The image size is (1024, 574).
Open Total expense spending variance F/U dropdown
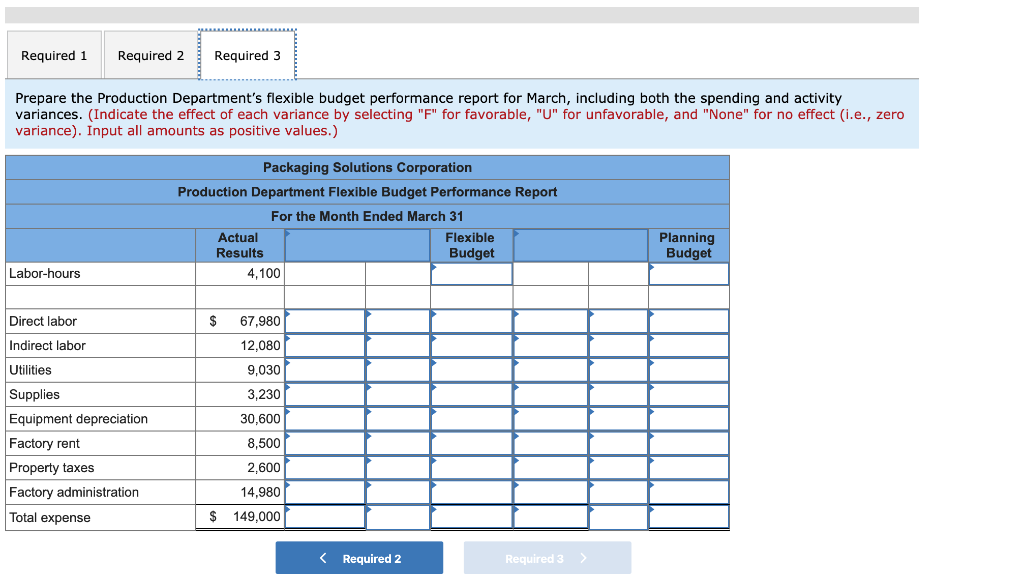click(x=398, y=517)
